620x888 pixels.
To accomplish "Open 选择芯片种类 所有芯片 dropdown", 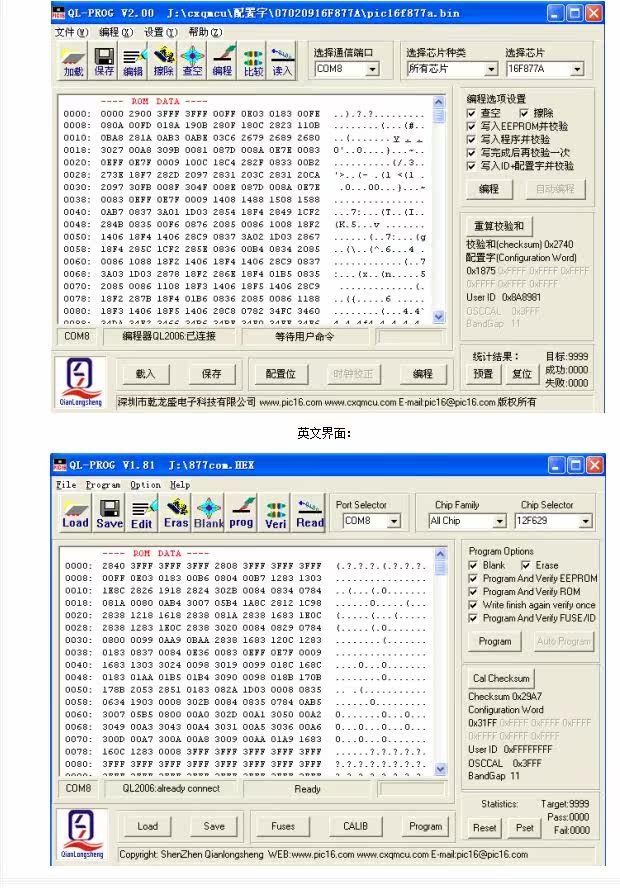I will 491,69.
